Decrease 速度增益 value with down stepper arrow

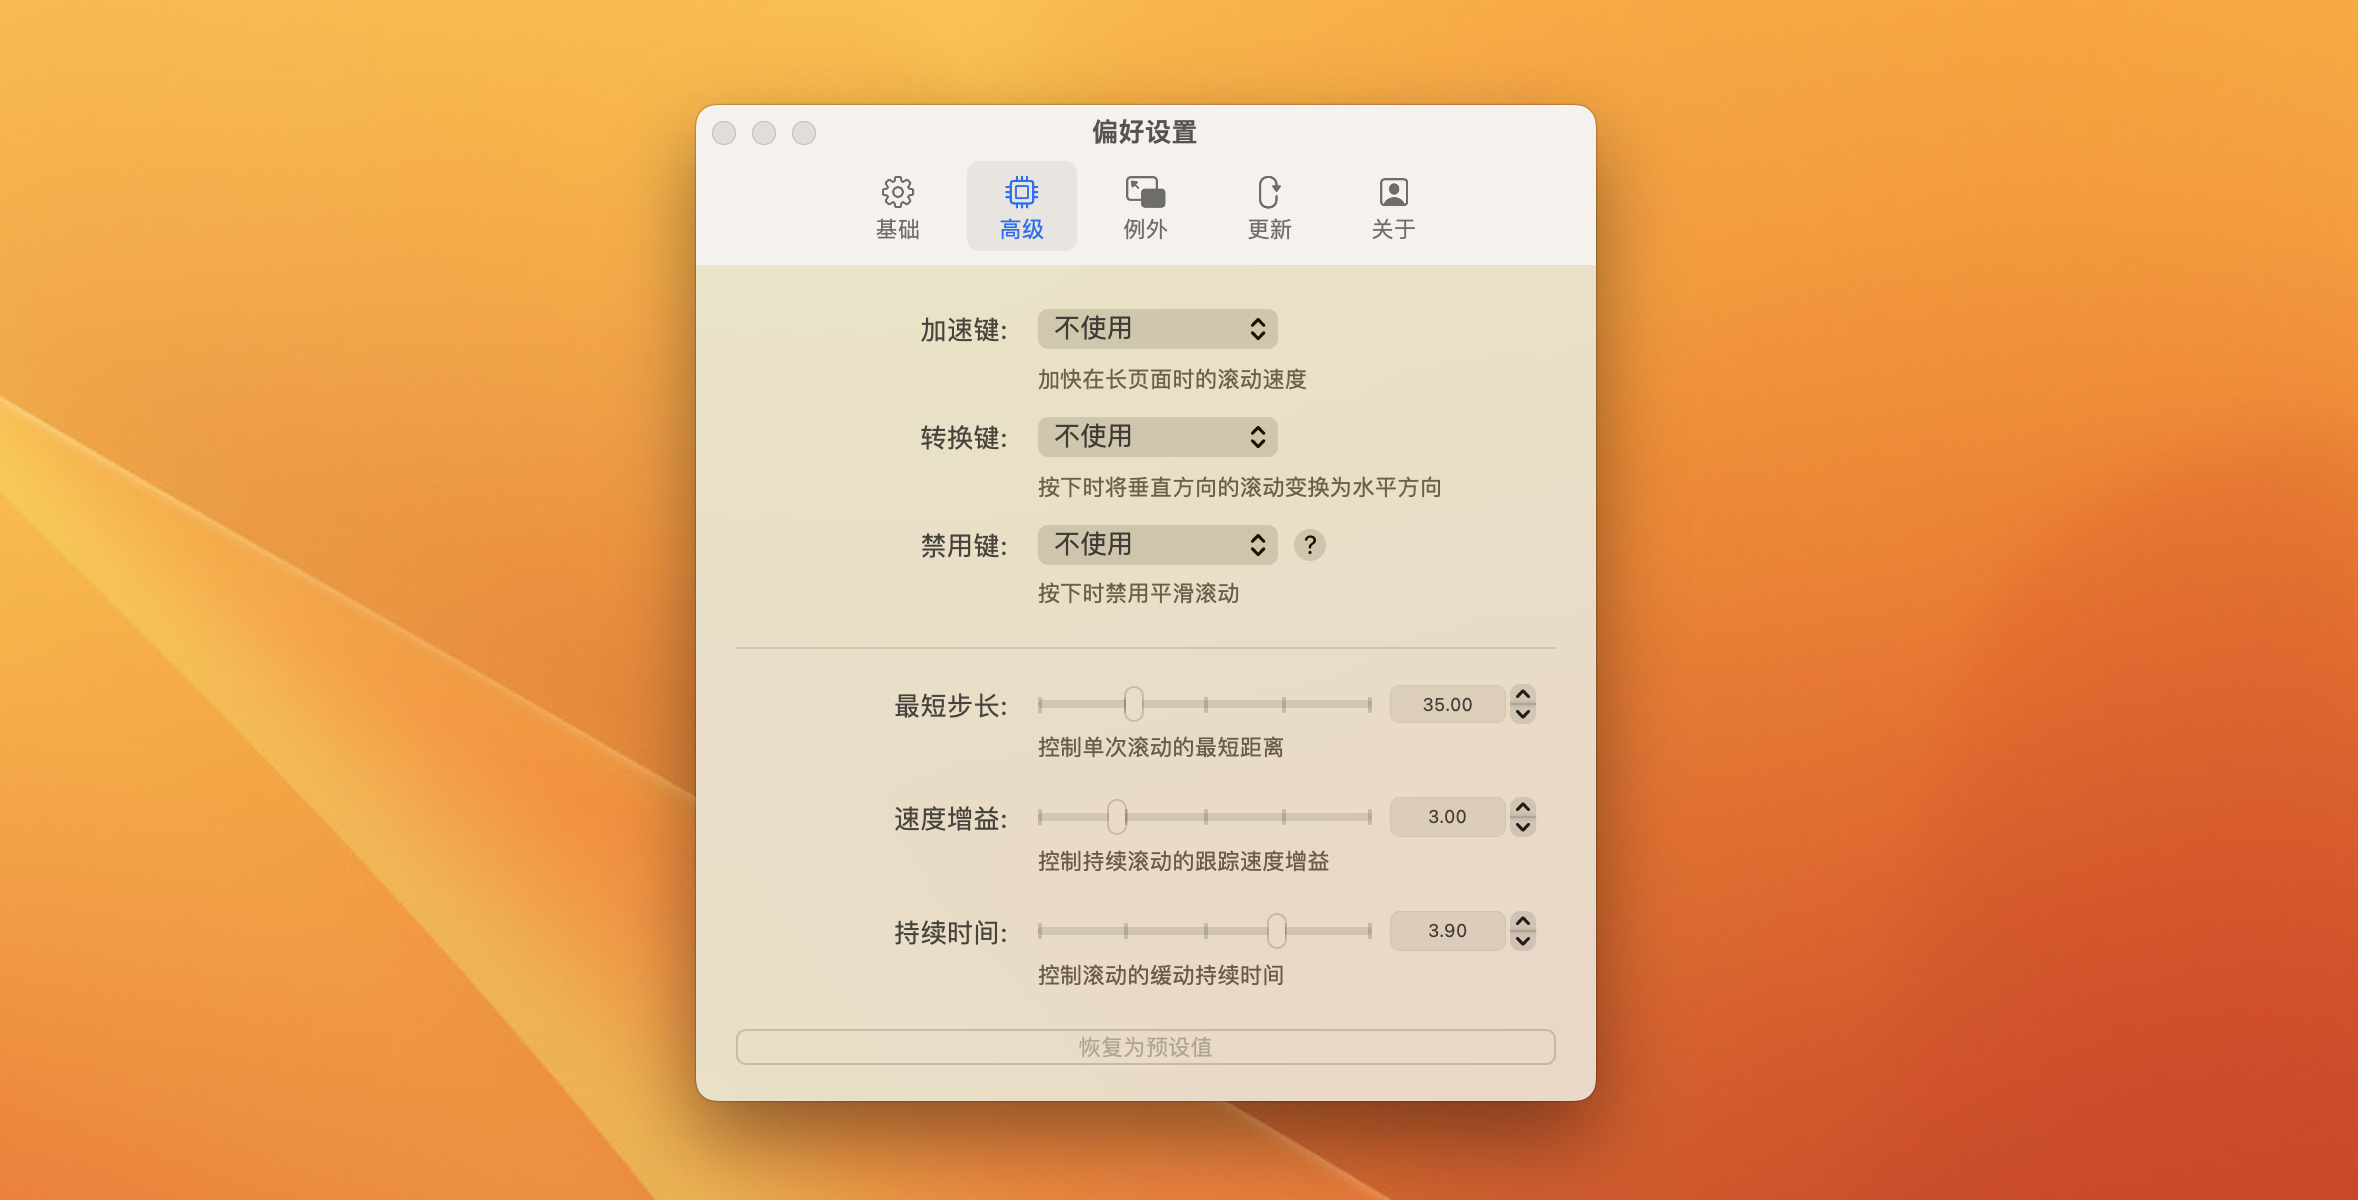(1522, 827)
